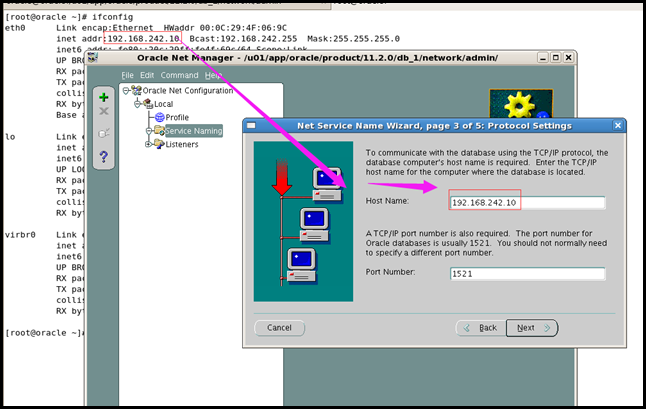646x409 pixels.
Task: Select Oracle Net Configuration root item
Action: [x=187, y=91]
